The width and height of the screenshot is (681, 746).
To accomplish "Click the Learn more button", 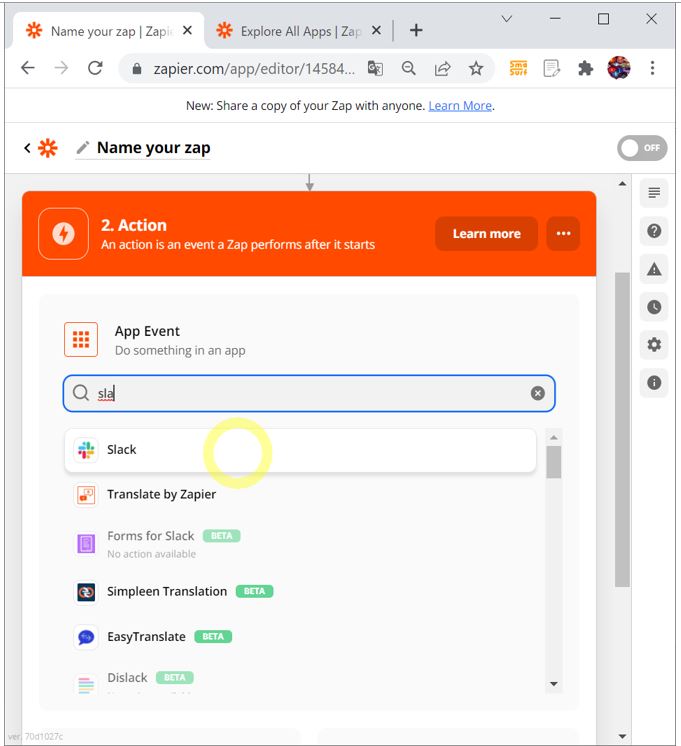I will [486, 234].
